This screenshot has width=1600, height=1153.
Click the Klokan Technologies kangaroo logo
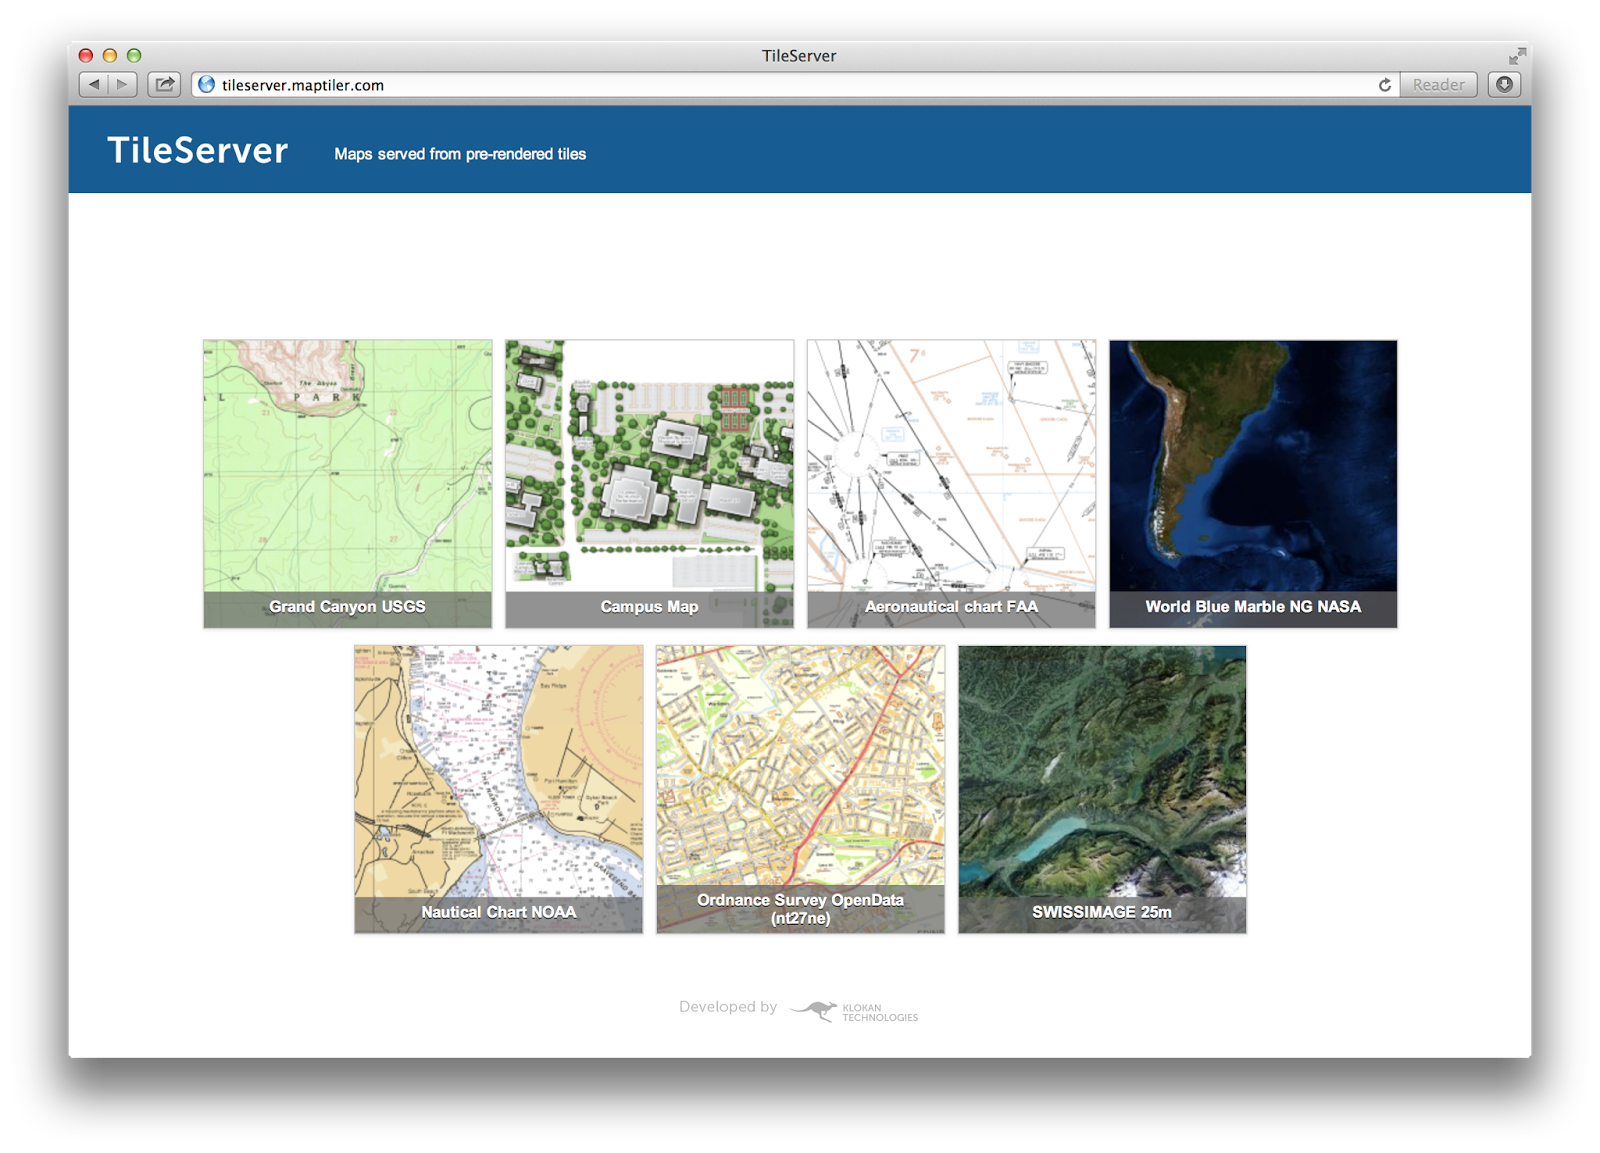point(815,1009)
